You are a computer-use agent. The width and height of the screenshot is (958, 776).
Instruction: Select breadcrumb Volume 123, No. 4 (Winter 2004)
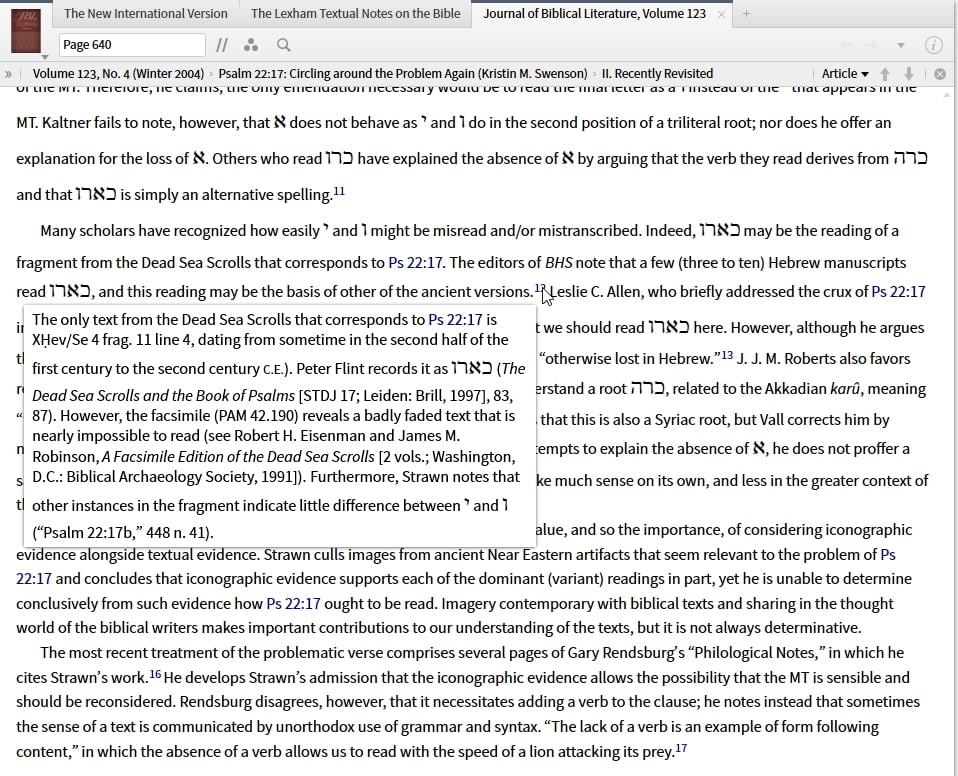[x=118, y=74]
